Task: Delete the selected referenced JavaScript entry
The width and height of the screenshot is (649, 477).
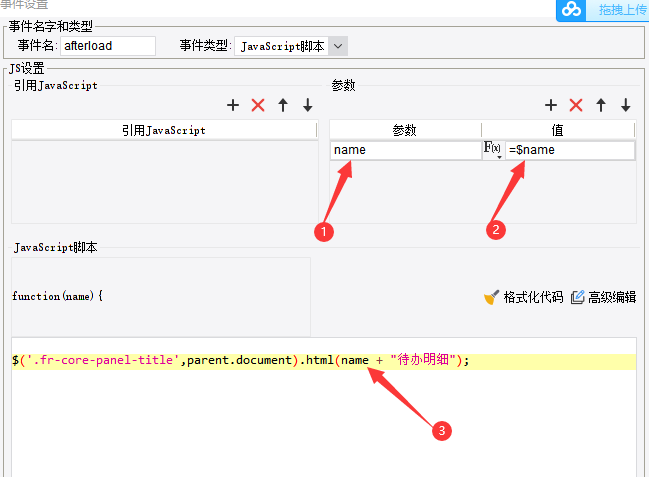Action: click(258, 105)
